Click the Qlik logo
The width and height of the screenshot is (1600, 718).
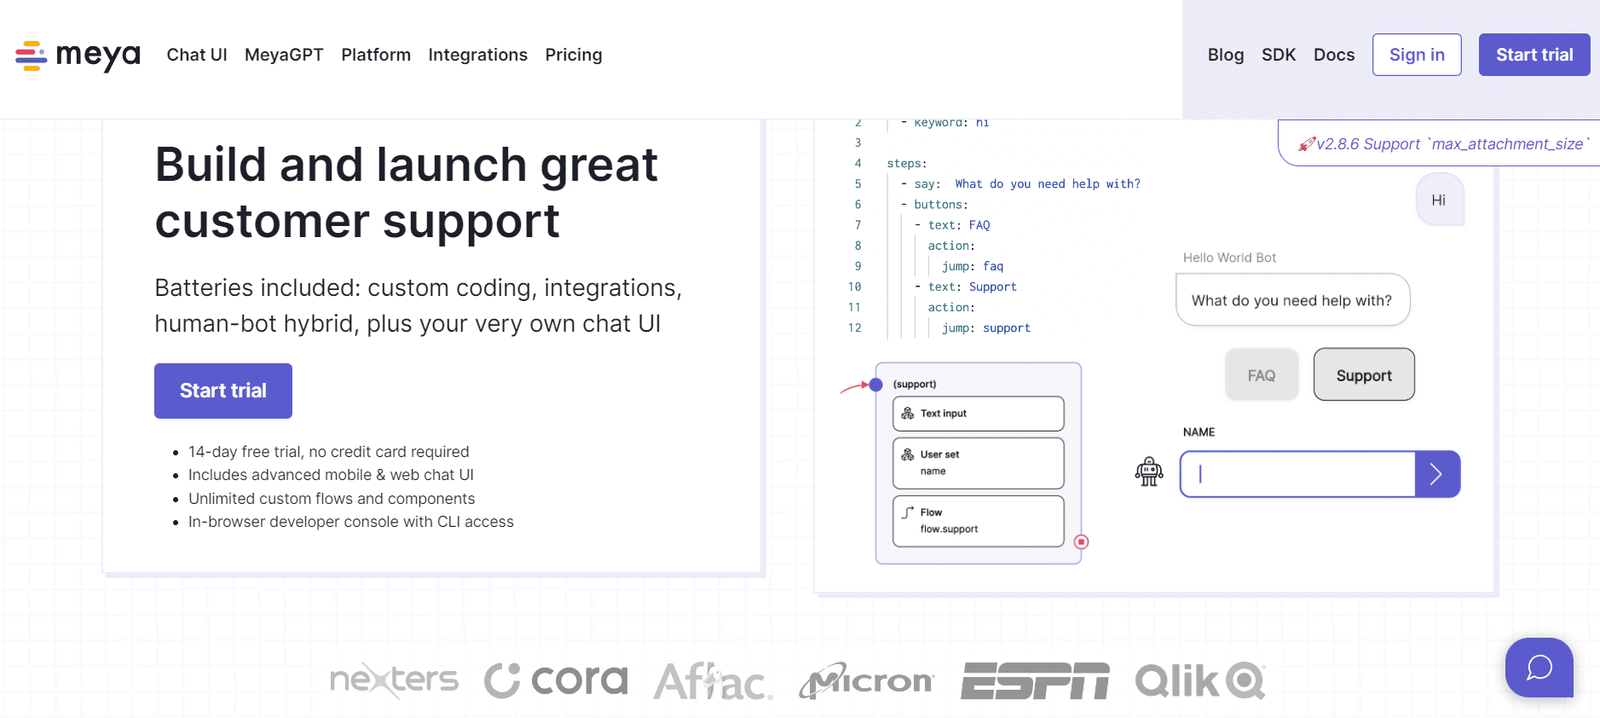(1199, 681)
